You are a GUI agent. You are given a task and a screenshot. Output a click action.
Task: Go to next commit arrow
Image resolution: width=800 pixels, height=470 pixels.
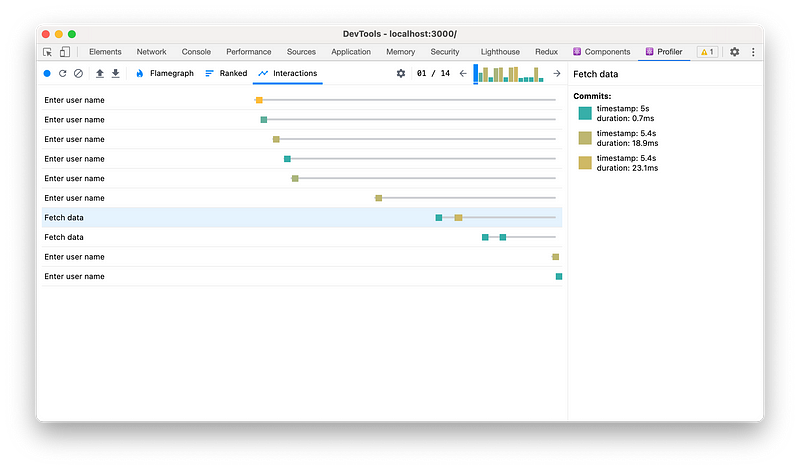(x=557, y=74)
